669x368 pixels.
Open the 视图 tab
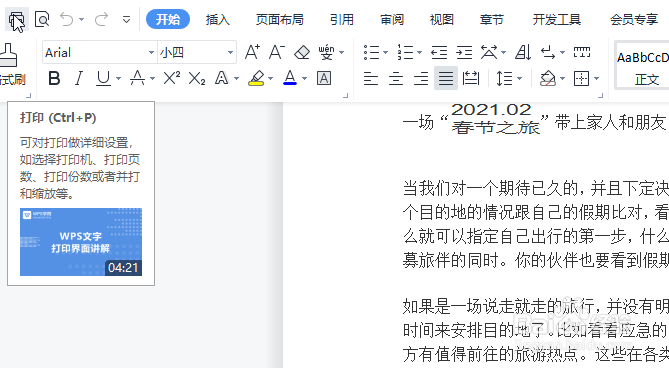(x=442, y=20)
